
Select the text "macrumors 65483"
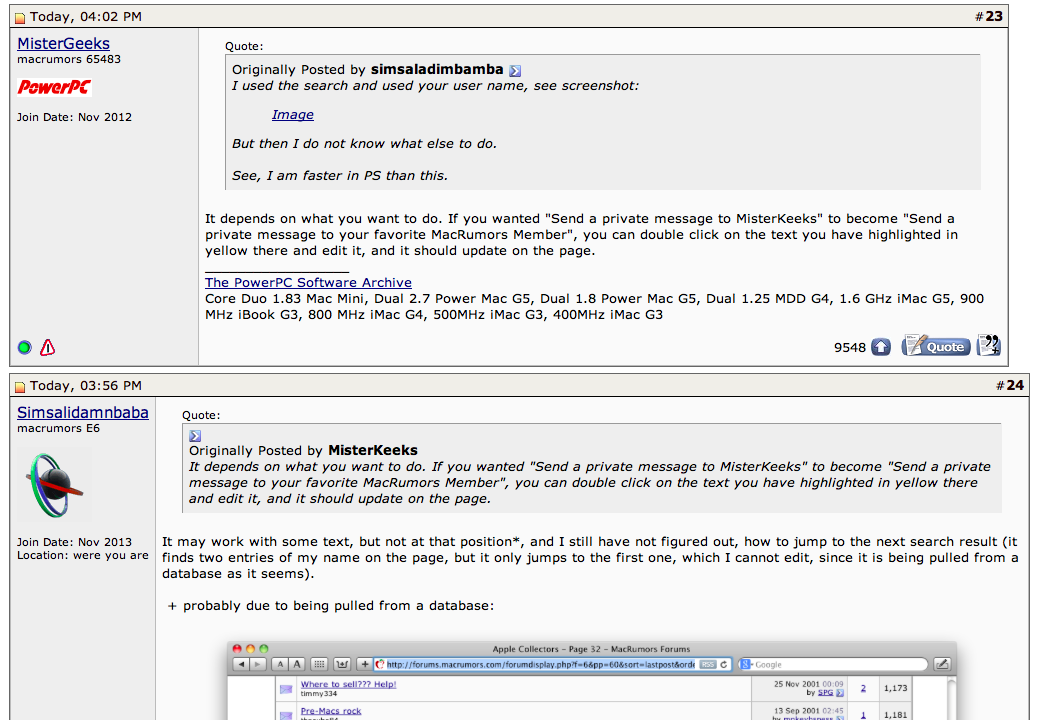[69, 59]
